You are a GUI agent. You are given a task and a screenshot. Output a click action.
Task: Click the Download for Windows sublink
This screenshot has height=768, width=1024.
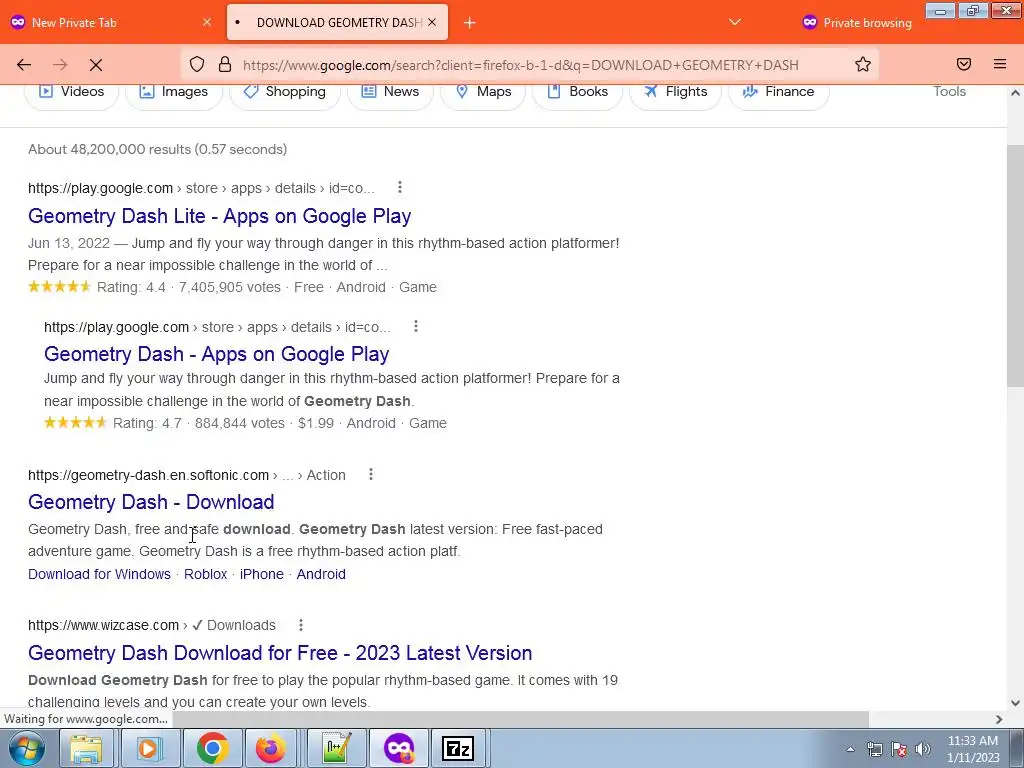click(99, 574)
